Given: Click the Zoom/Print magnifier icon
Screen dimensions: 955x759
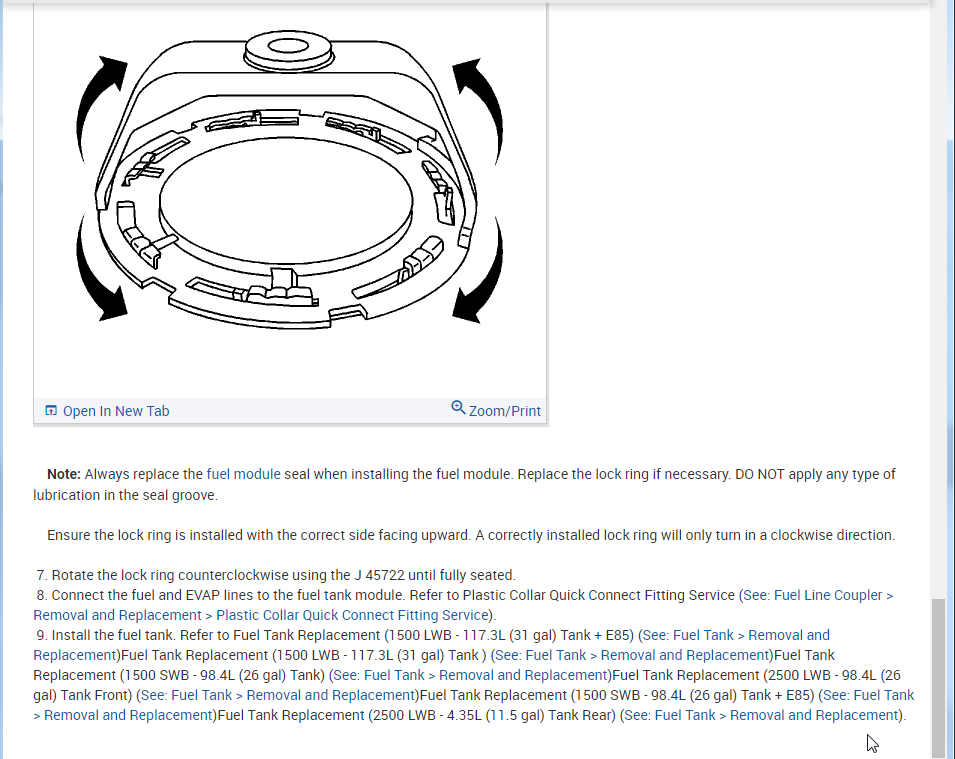Looking at the screenshot, I should tap(458, 408).
